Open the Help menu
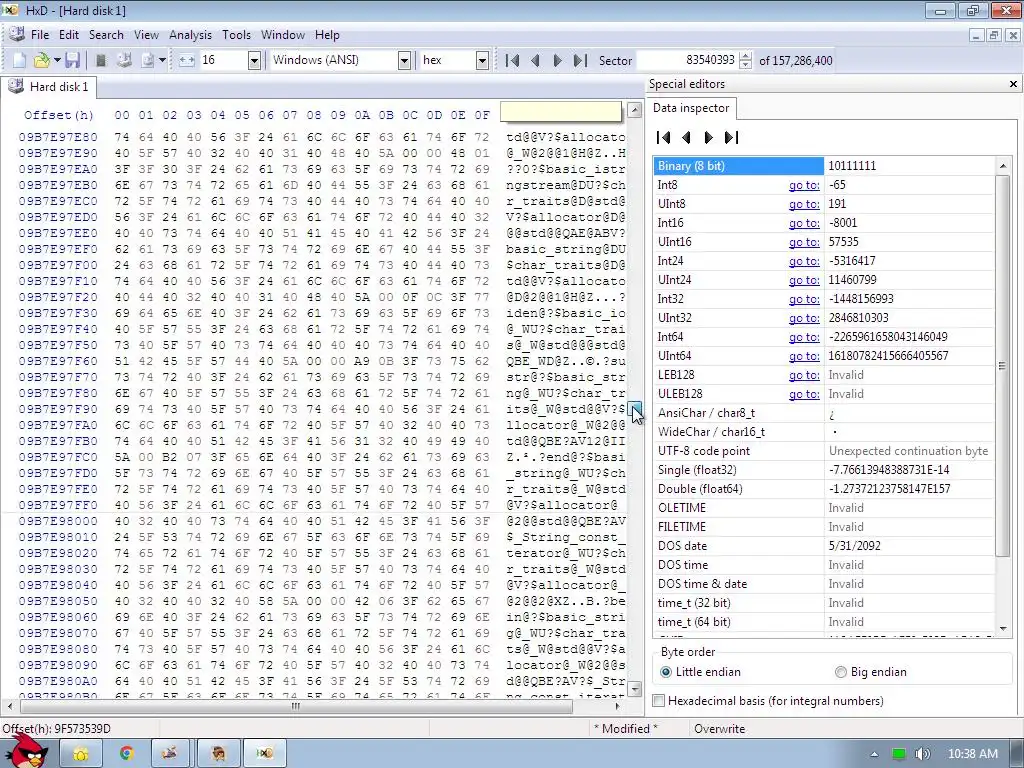Image resolution: width=1024 pixels, height=768 pixels. coord(327,35)
